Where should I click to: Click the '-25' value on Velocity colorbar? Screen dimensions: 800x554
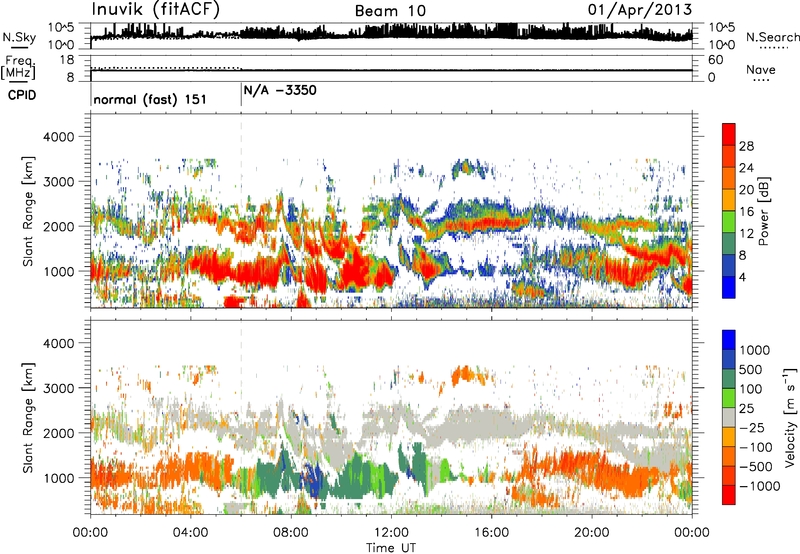point(751,427)
